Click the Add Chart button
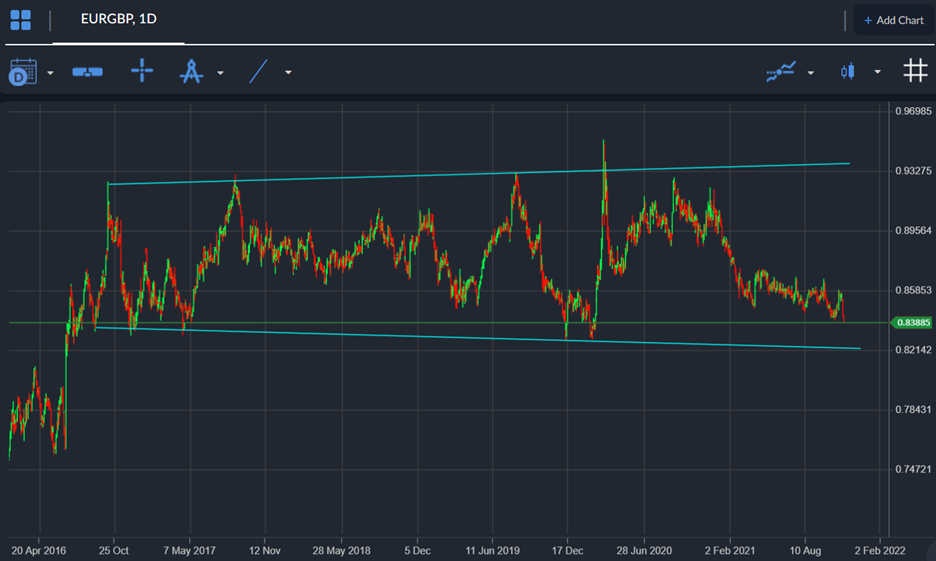This screenshot has width=936, height=561. coord(893,20)
